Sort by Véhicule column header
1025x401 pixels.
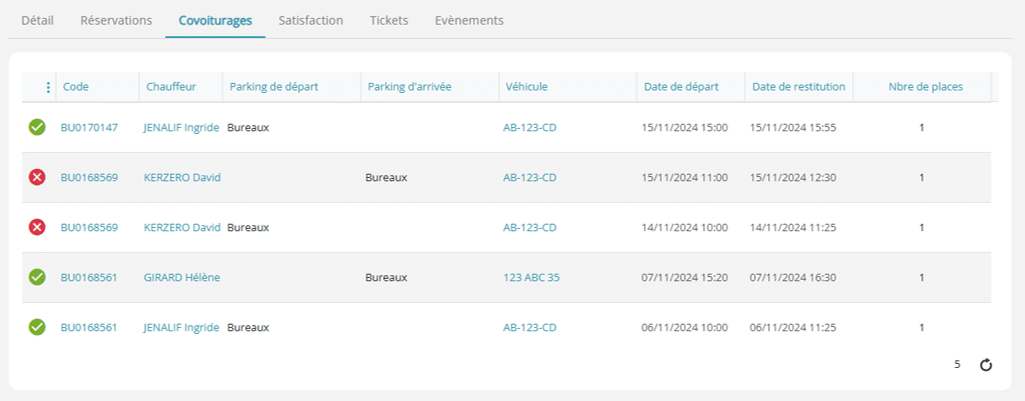click(527, 87)
